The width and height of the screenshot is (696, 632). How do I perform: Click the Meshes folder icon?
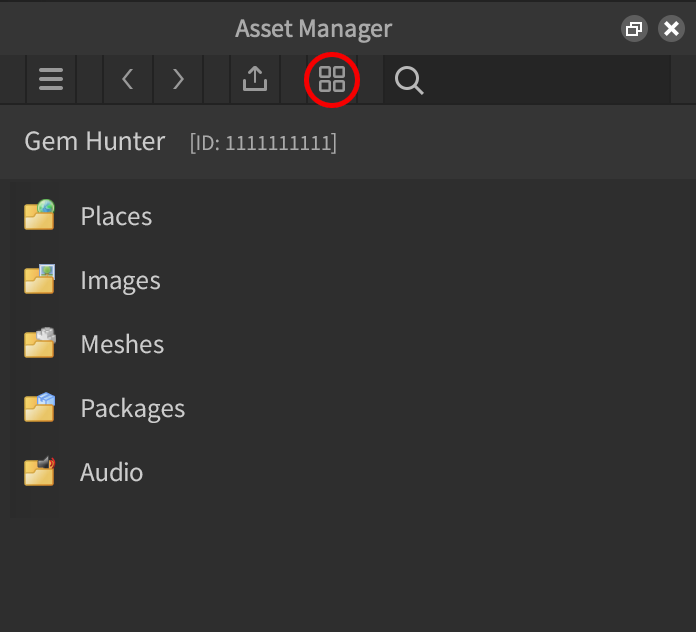39,344
